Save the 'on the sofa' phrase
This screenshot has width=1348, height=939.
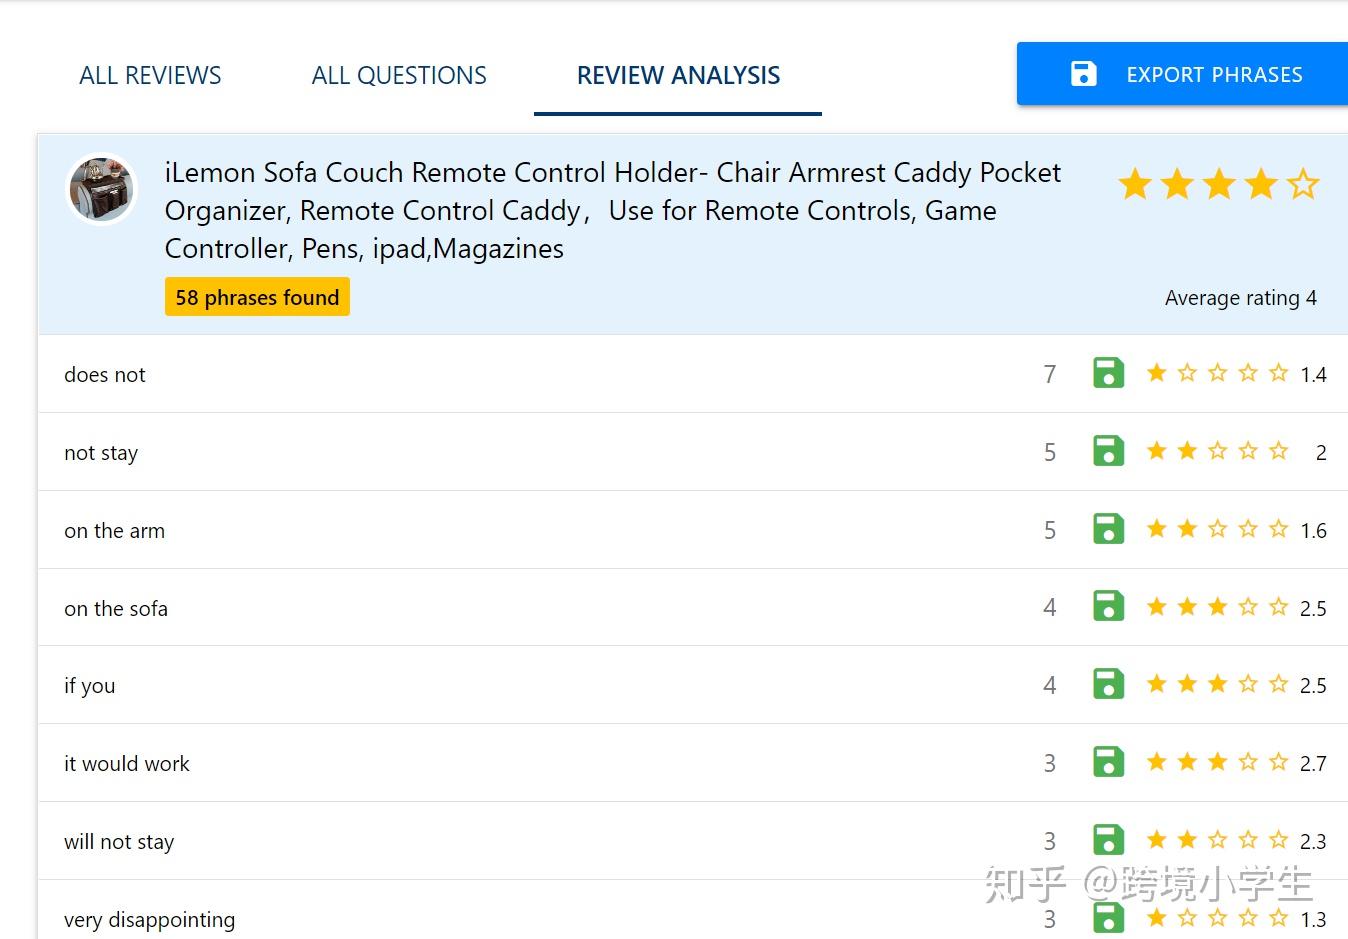[x=1108, y=607]
